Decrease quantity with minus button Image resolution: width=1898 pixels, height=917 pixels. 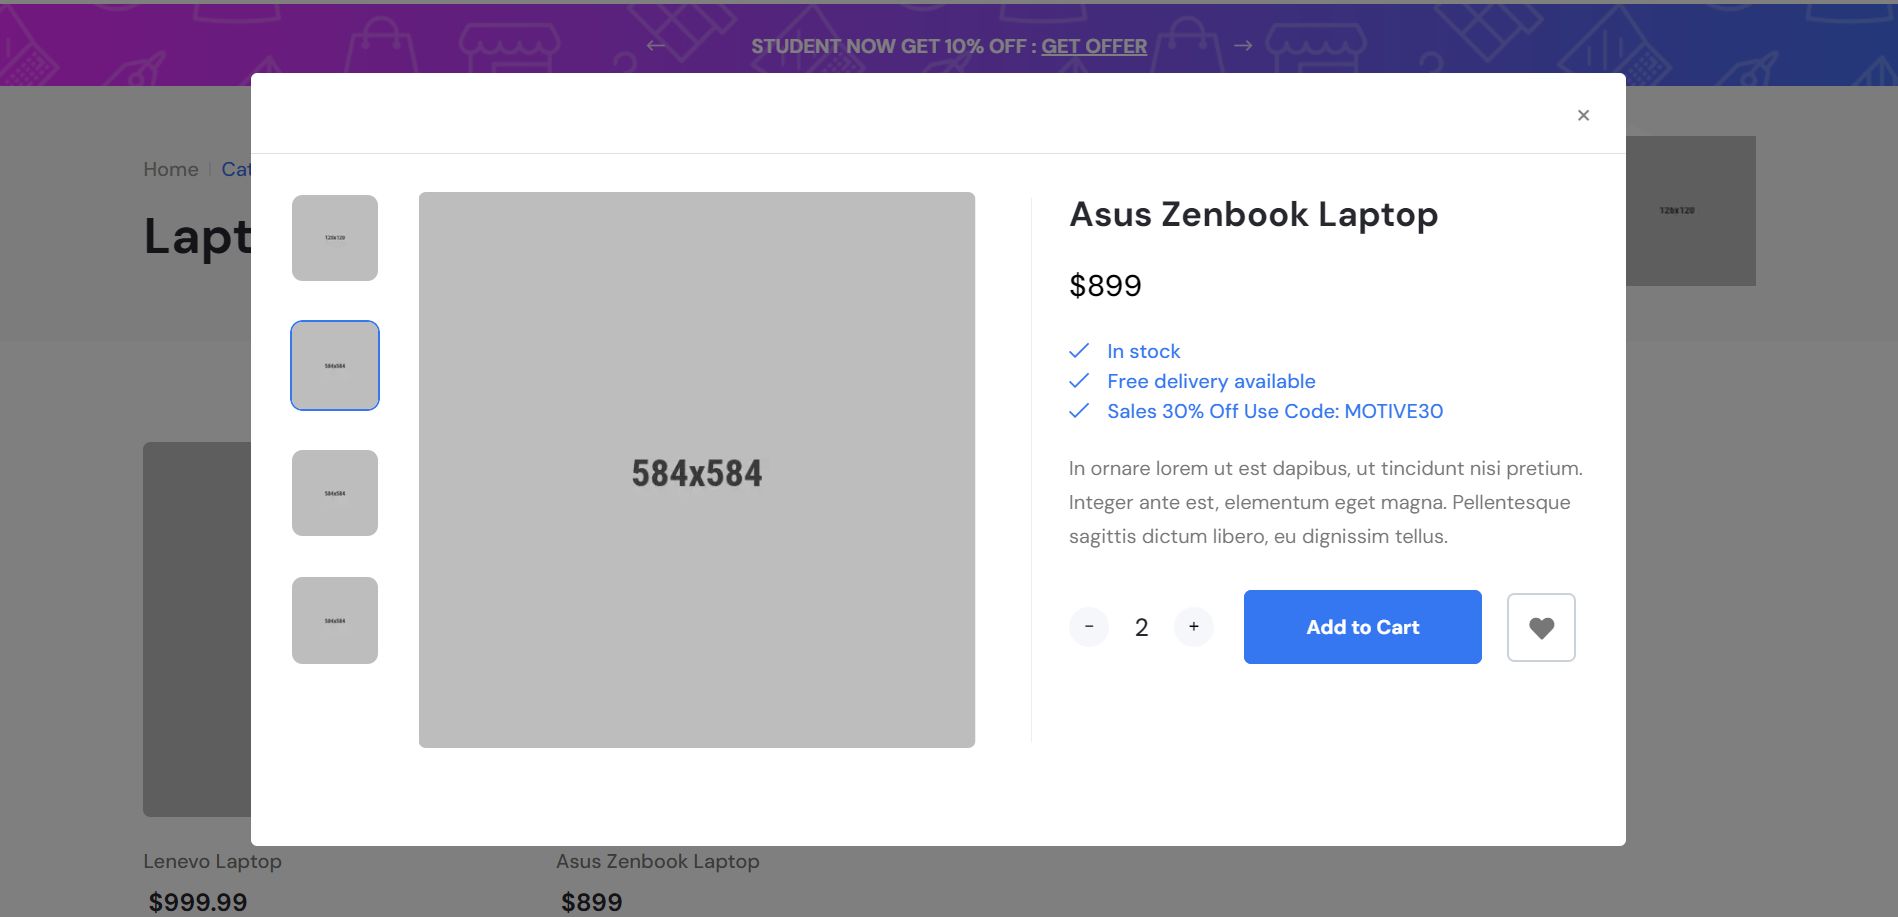[x=1089, y=627]
